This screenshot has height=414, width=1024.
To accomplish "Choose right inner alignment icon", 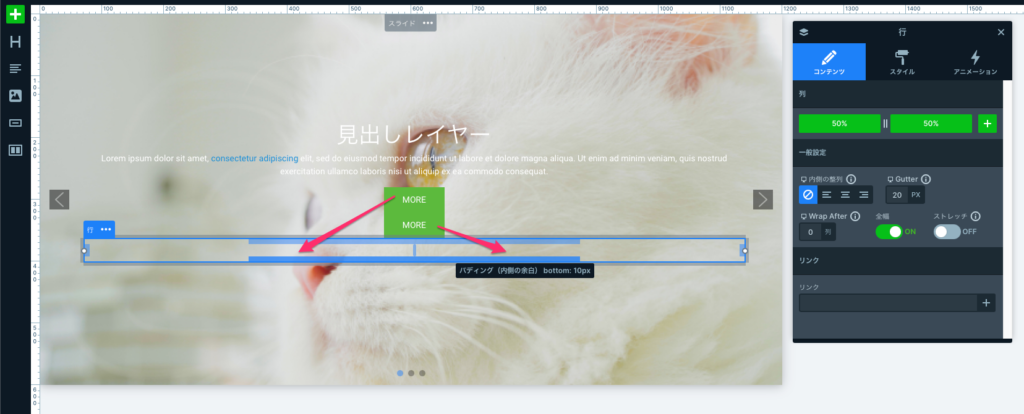I will (x=863, y=195).
